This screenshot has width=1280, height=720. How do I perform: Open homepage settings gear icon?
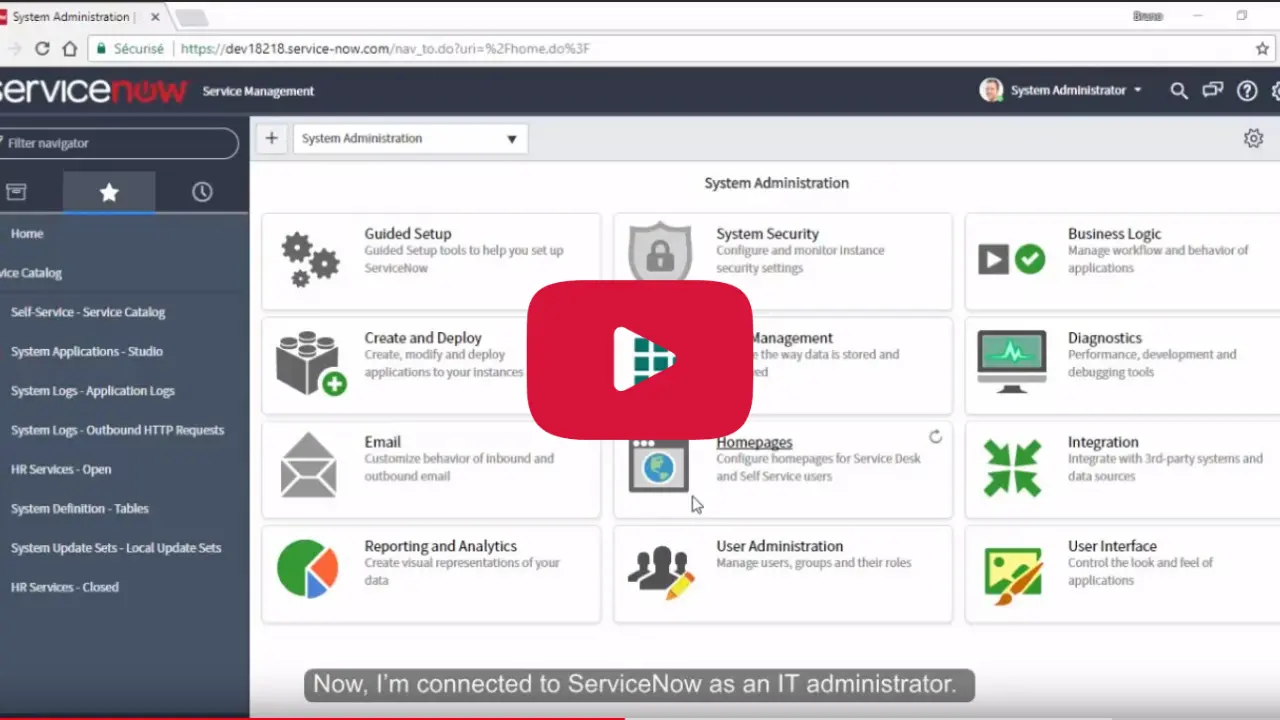[1253, 139]
